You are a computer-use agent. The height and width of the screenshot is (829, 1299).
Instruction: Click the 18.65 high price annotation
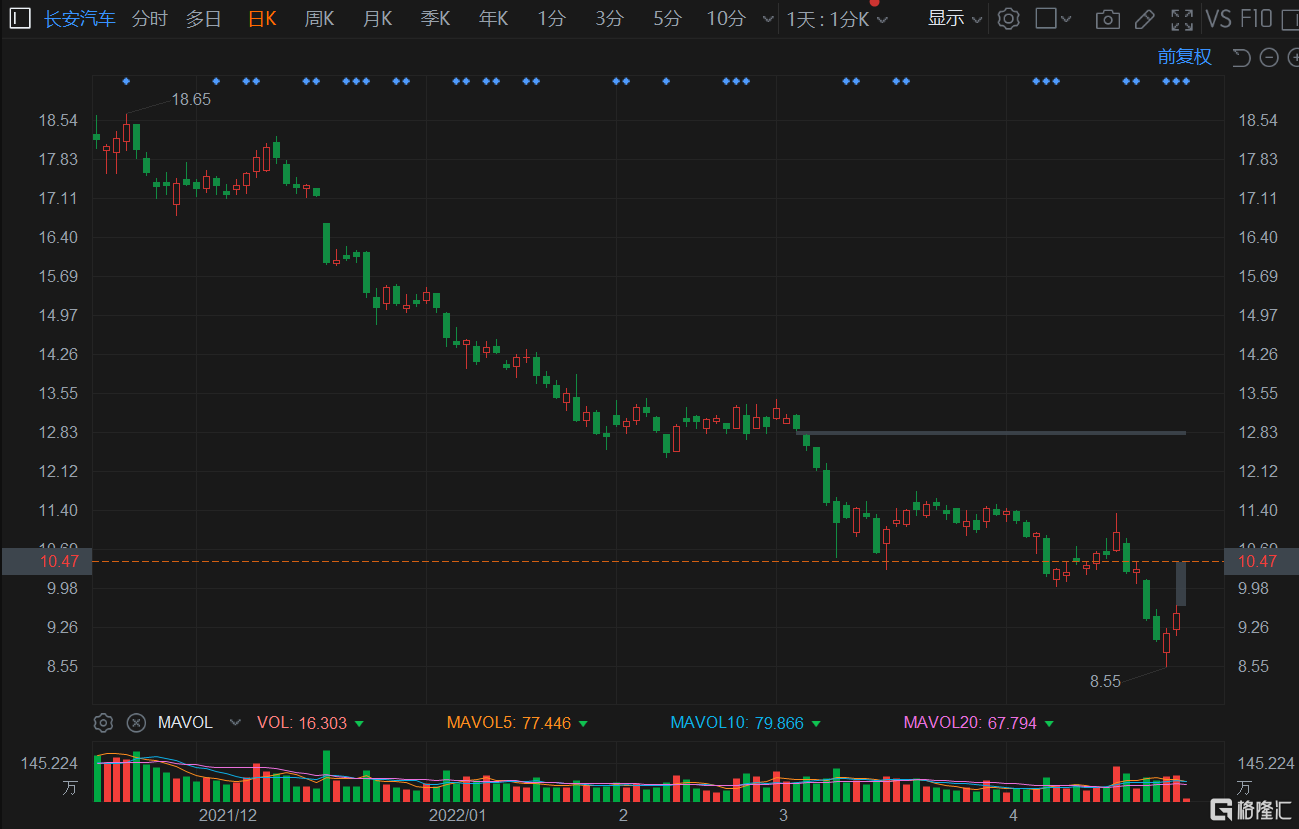tap(191, 99)
